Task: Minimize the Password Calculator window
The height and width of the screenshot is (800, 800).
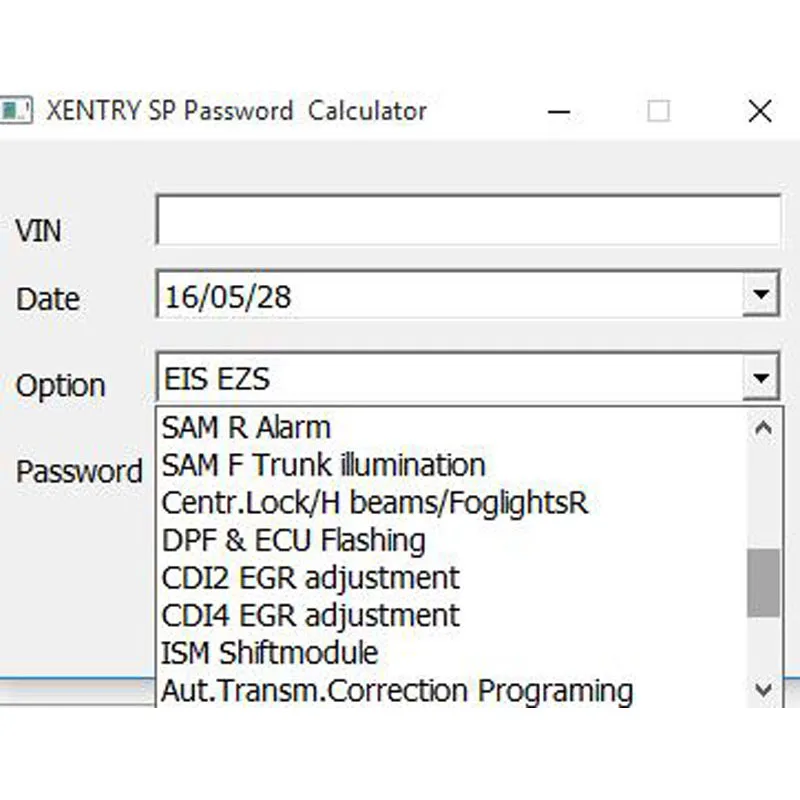Action: click(x=559, y=111)
